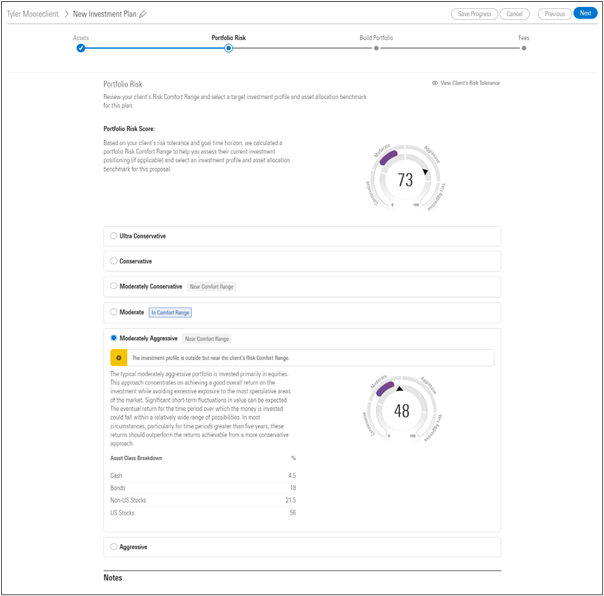Image resolution: width=604 pixels, height=596 pixels.
Task: Select the Aggressive radio button
Action: [114, 546]
